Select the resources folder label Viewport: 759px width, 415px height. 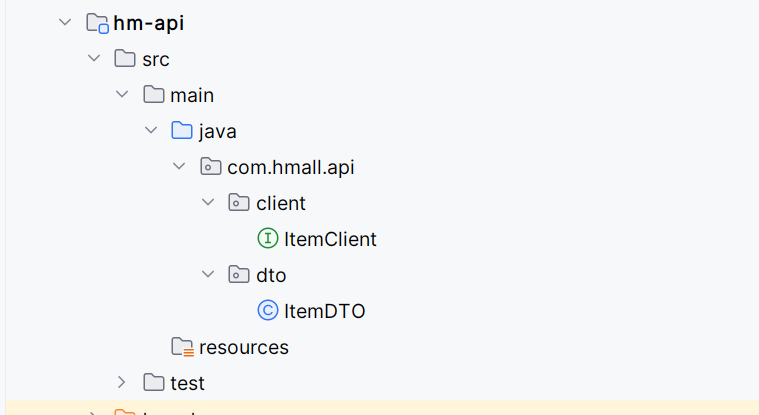point(244,347)
